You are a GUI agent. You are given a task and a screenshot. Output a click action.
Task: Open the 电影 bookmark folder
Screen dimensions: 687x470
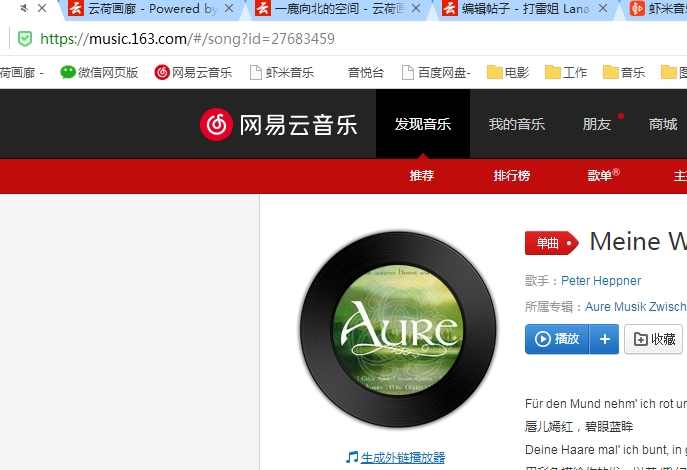[508, 72]
